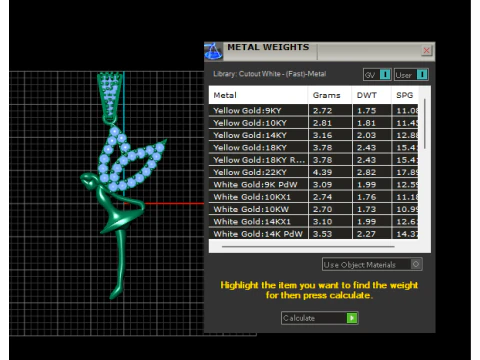The height and width of the screenshot is (360, 480).
Task: Sort by the SPG column header
Action: click(405, 95)
